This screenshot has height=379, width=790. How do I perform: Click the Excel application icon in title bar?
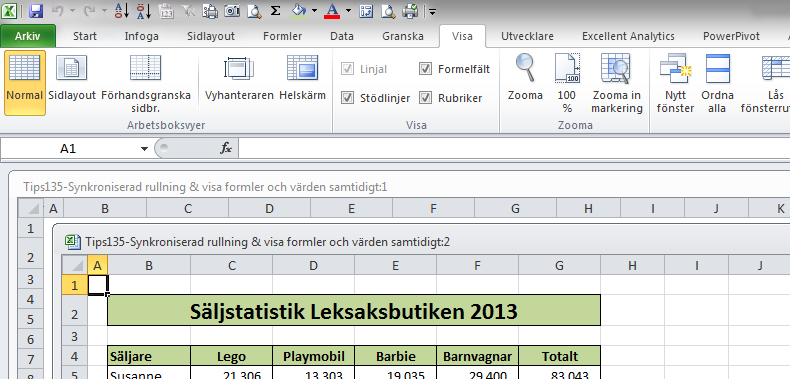click(x=10, y=10)
